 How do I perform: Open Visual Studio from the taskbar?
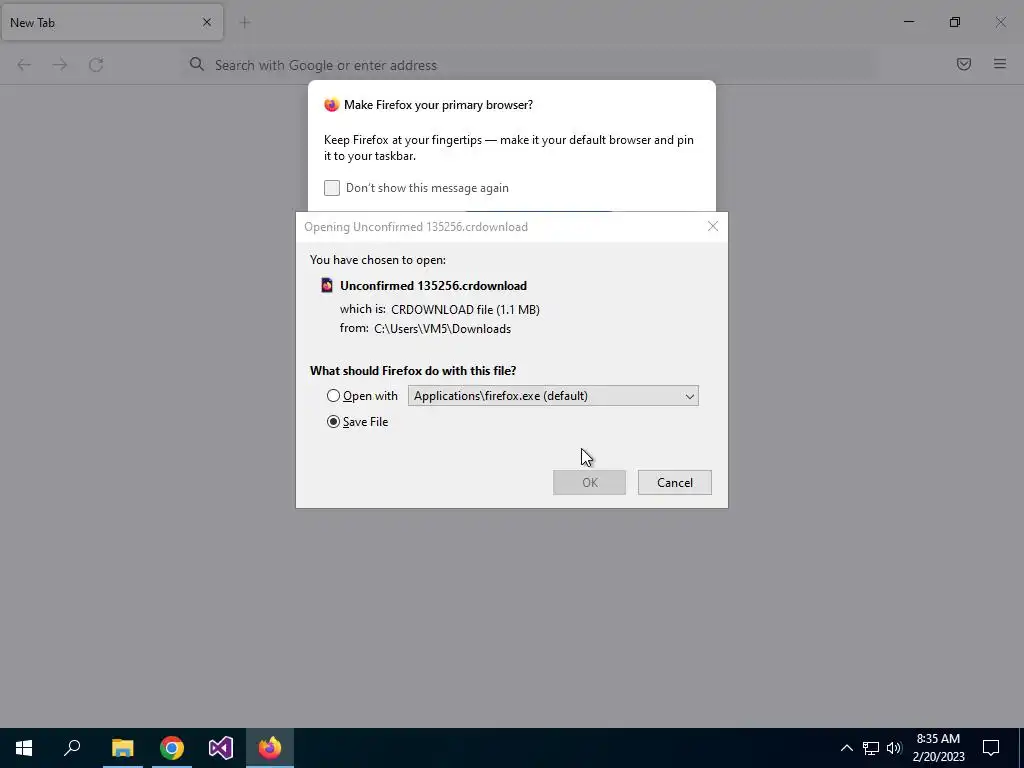(221, 748)
